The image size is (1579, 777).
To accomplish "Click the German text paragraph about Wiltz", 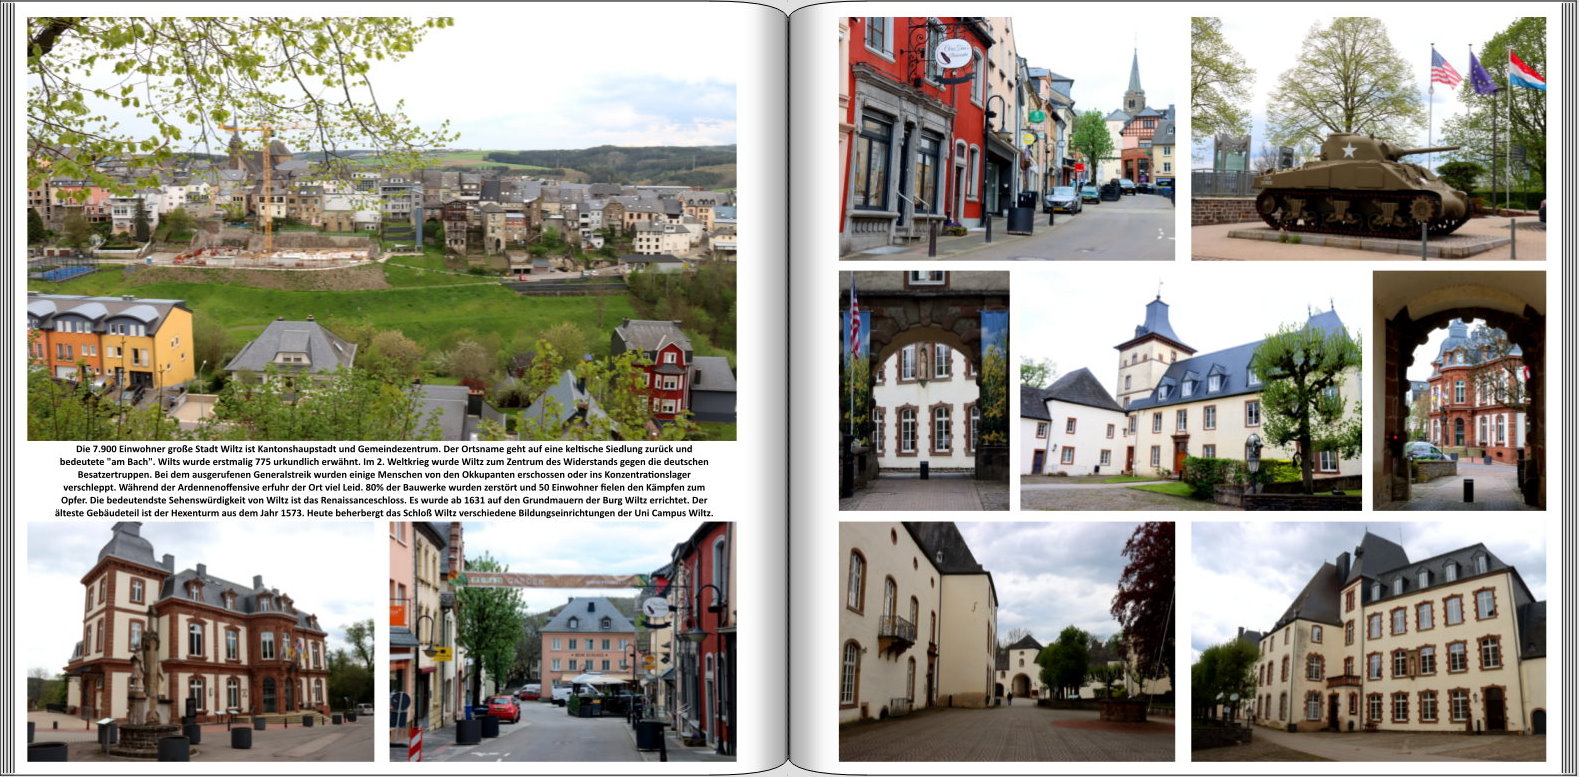I will tap(382, 481).
